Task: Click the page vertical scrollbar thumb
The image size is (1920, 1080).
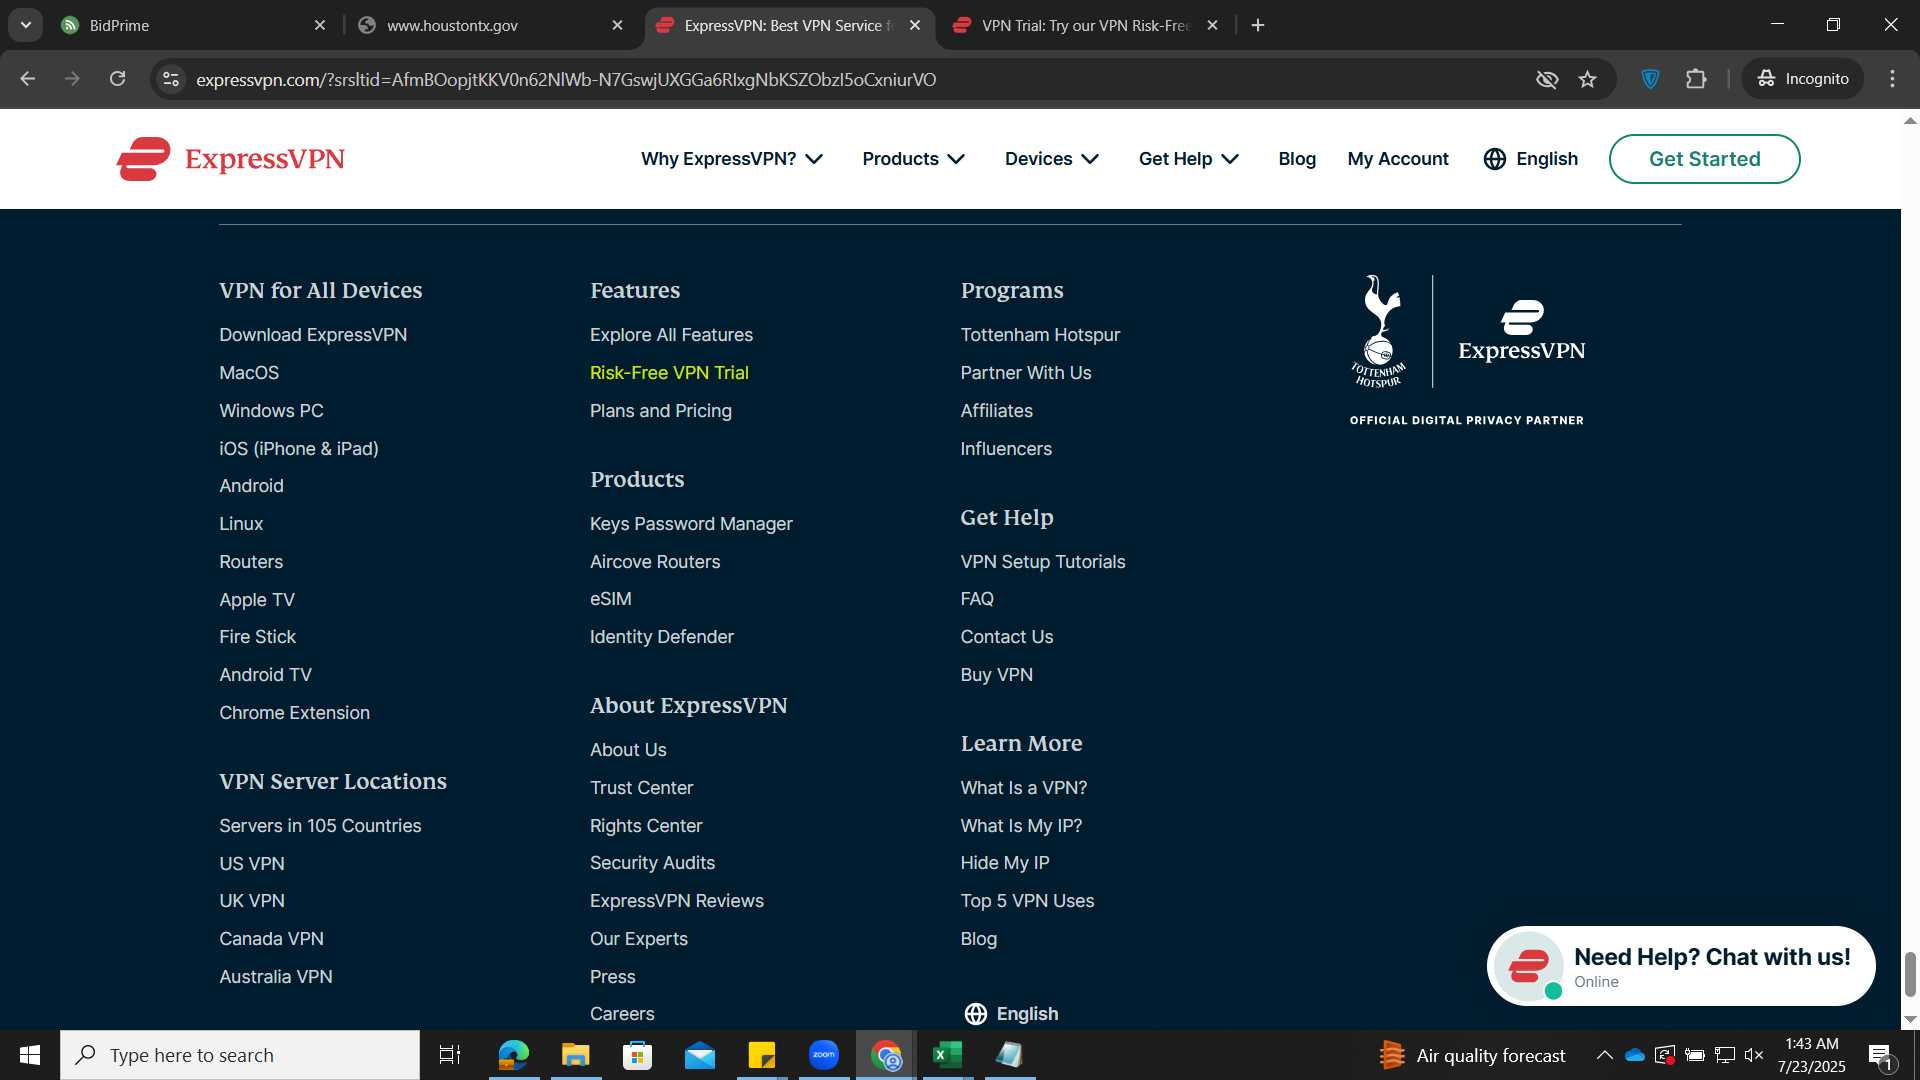Action: pos(1910,974)
